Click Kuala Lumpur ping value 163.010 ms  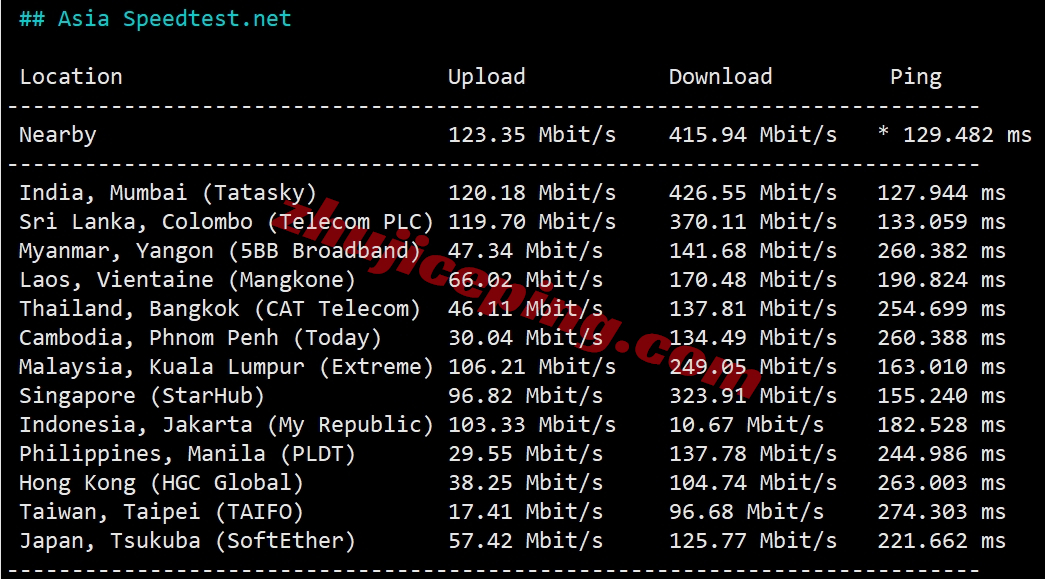tap(942, 367)
